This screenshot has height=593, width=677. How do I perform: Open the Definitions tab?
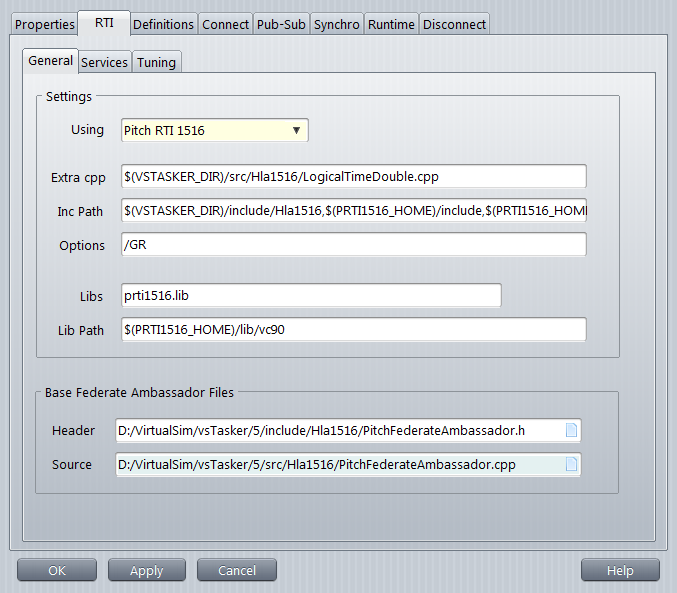click(163, 24)
